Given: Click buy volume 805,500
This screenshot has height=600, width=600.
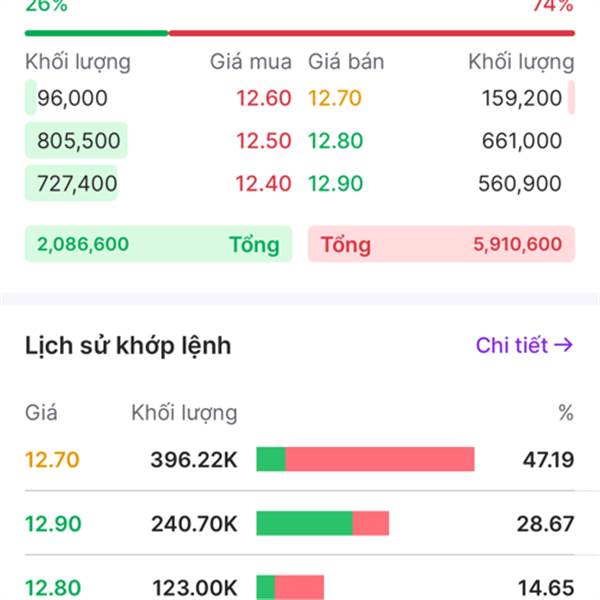Looking at the screenshot, I should (78, 141).
